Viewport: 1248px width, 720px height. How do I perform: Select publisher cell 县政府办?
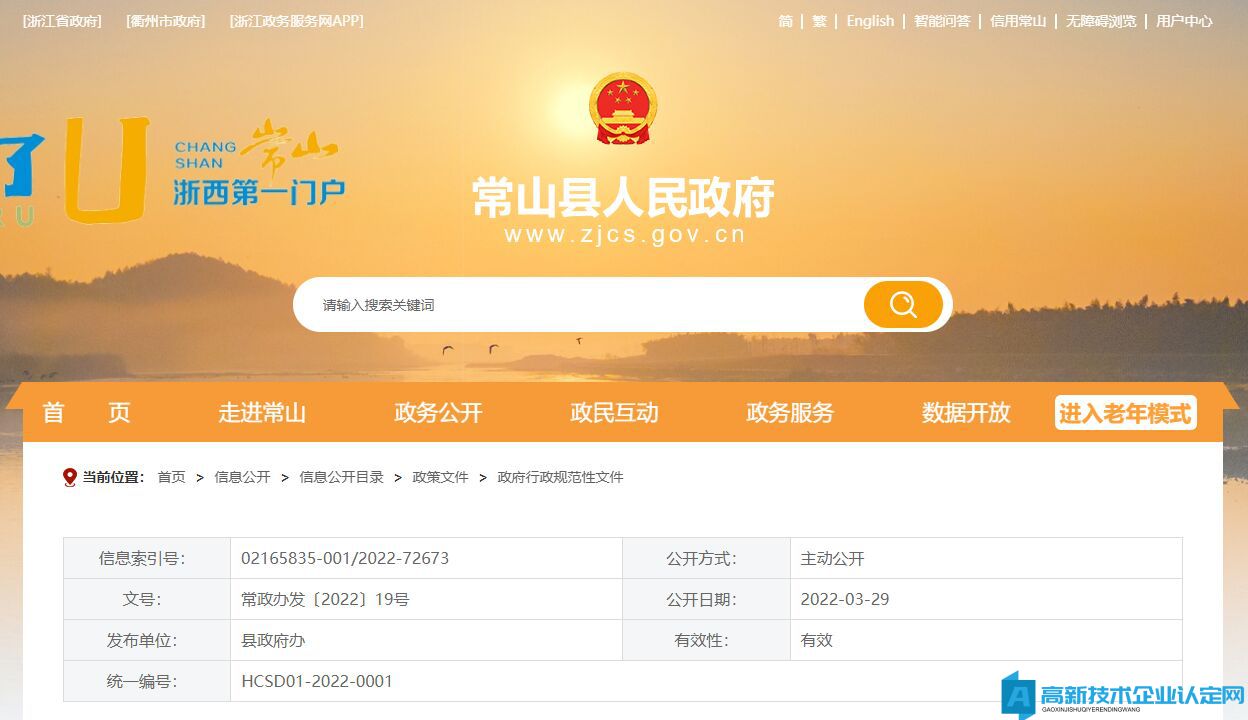[426, 640]
